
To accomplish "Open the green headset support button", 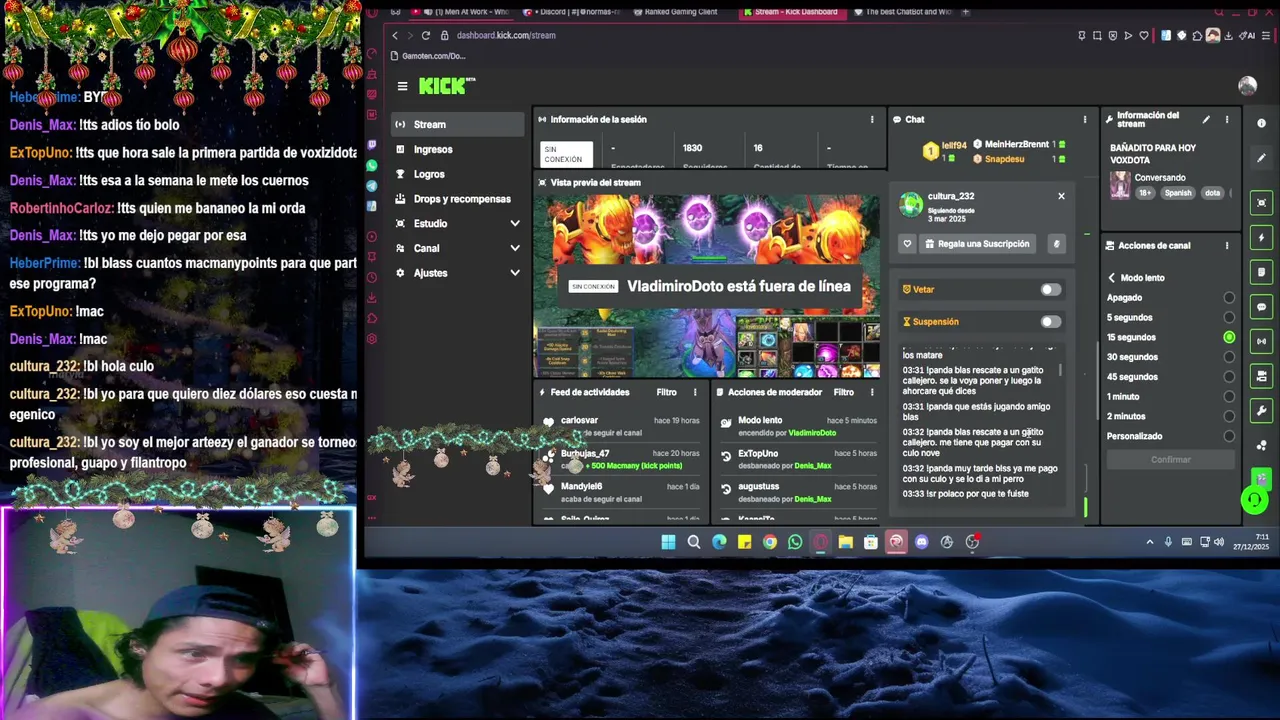I will pyautogui.click(x=1254, y=499).
